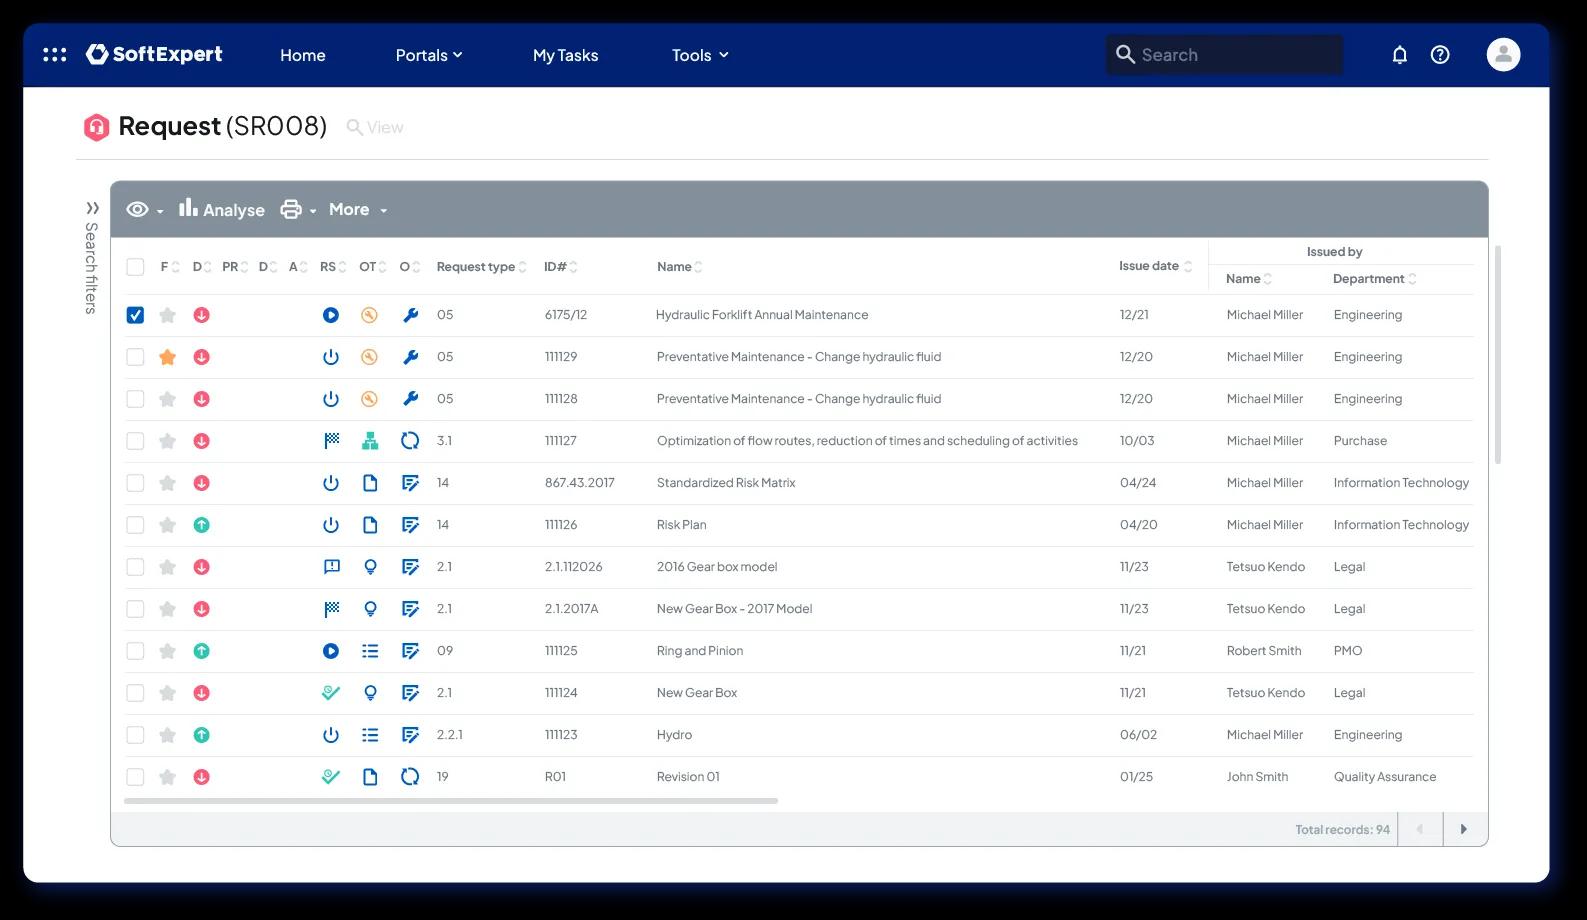Toggle the select-all header checkbox
This screenshot has height=920, width=1587.
[x=135, y=267]
